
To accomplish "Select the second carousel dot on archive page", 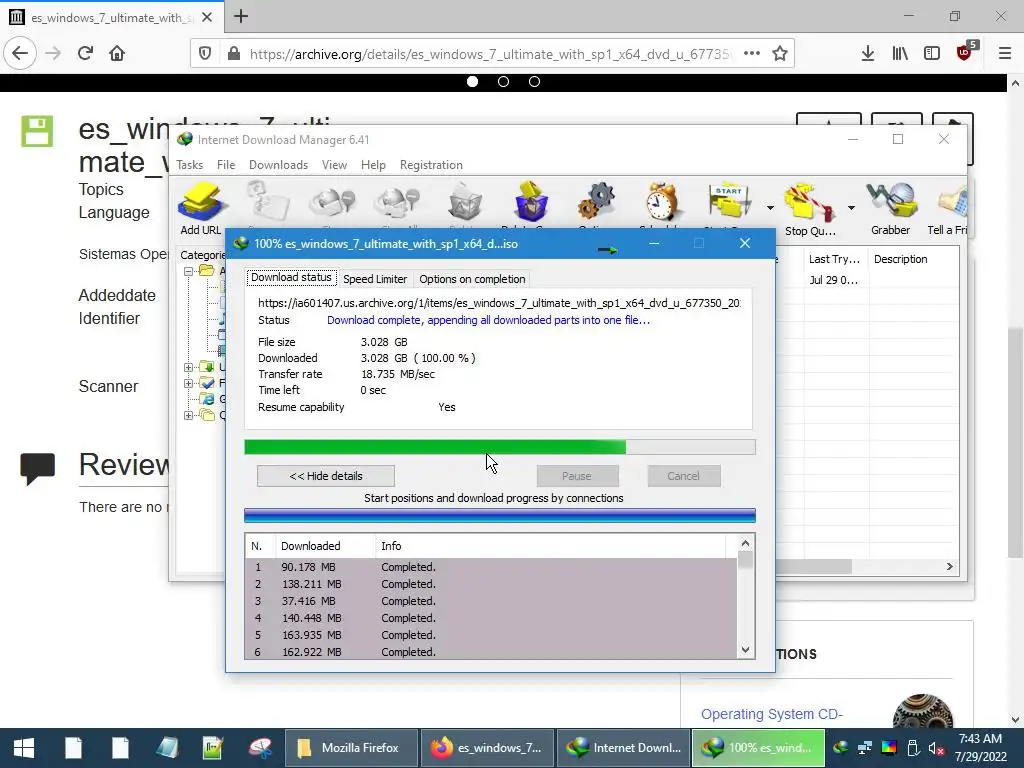I will [504, 82].
